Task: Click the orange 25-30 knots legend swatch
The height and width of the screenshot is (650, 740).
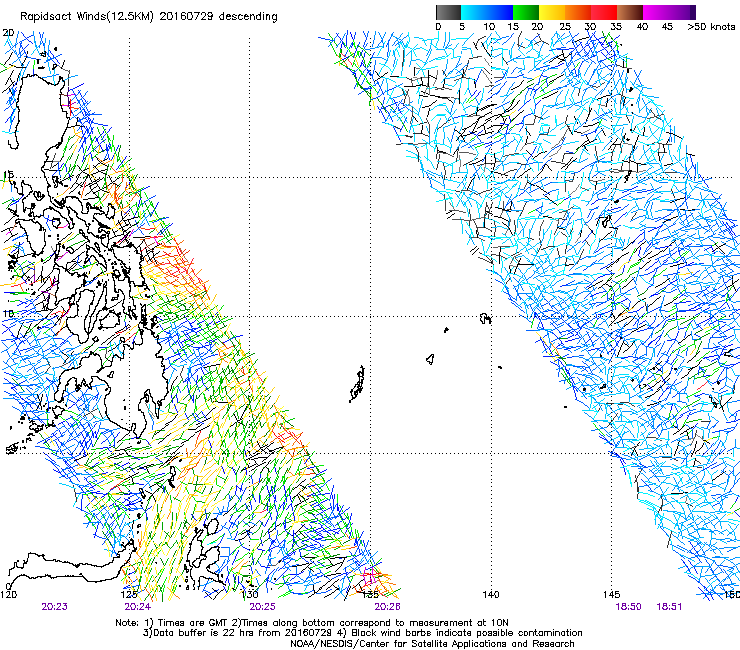Action: tap(578, 12)
